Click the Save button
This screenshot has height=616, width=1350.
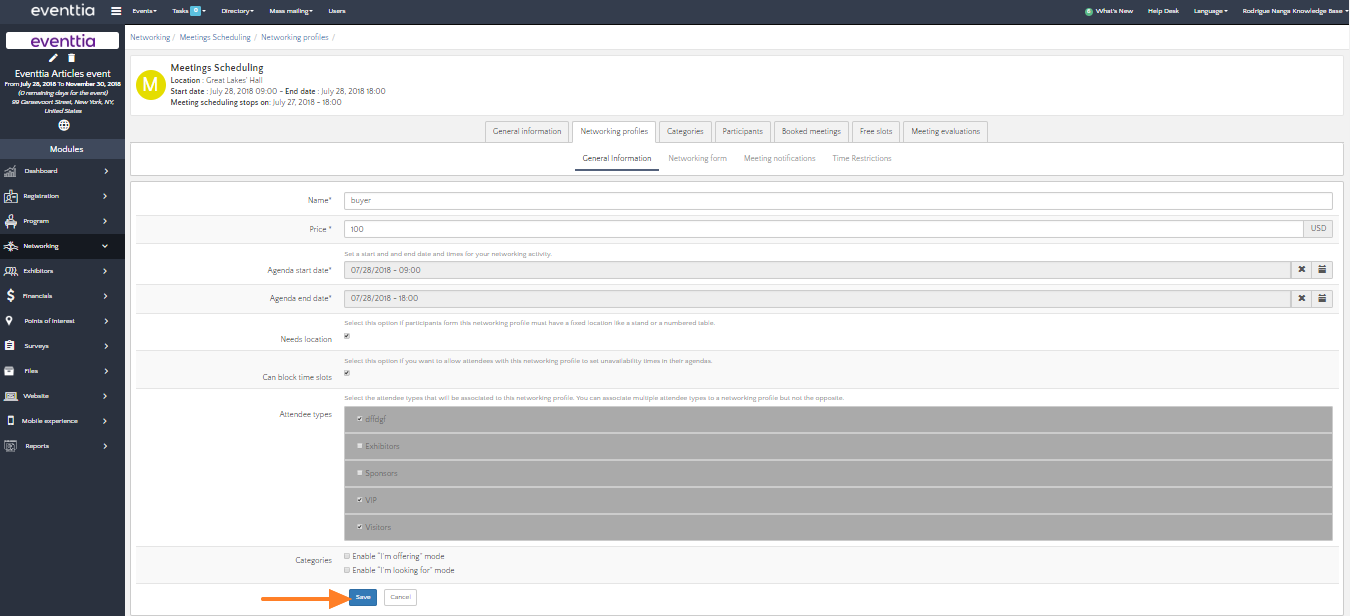363,597
